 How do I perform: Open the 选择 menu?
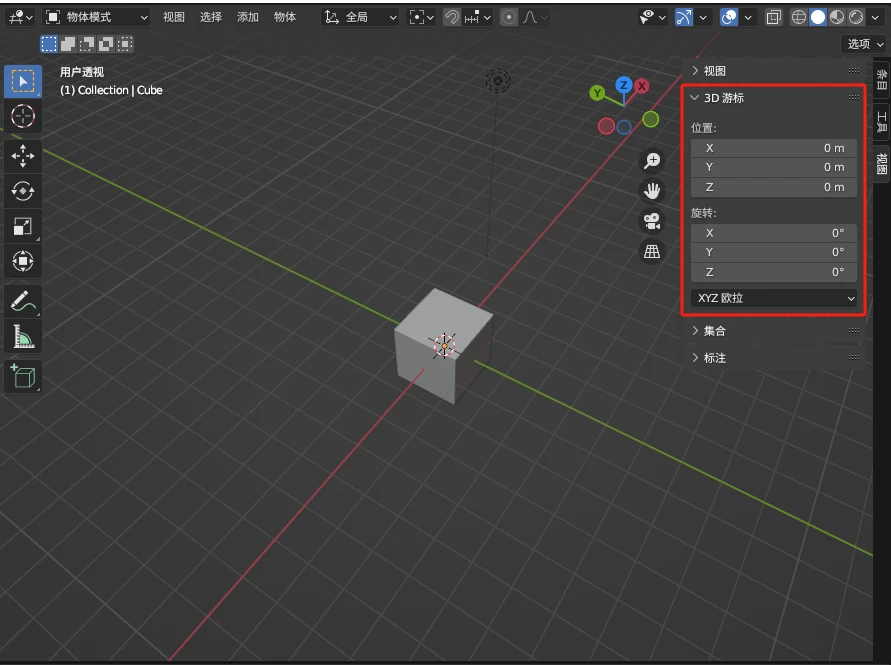(211, 17)
